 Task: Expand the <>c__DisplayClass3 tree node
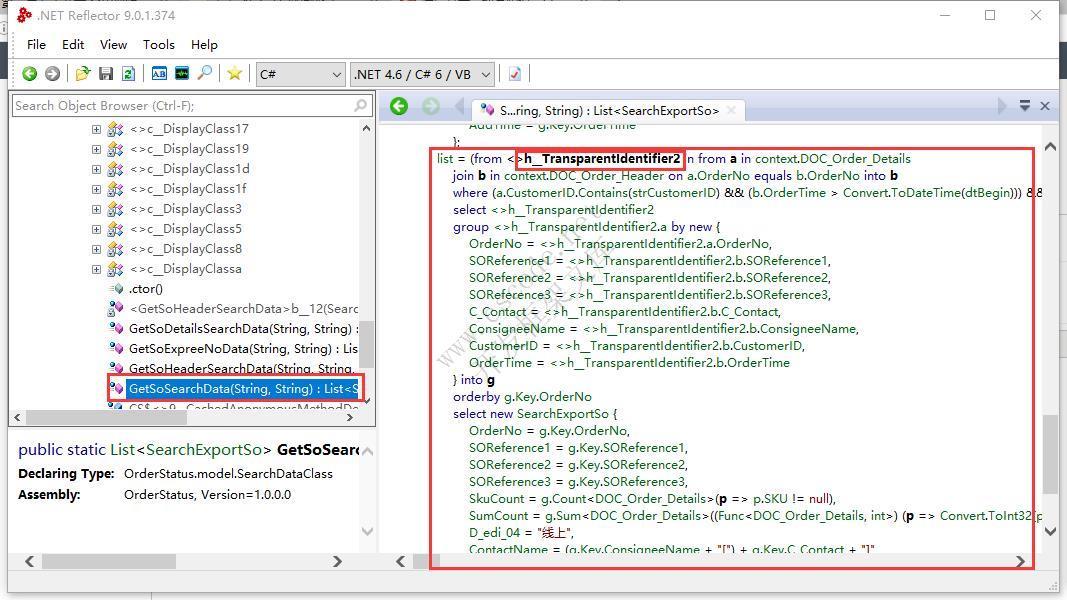tap(96, 209)
